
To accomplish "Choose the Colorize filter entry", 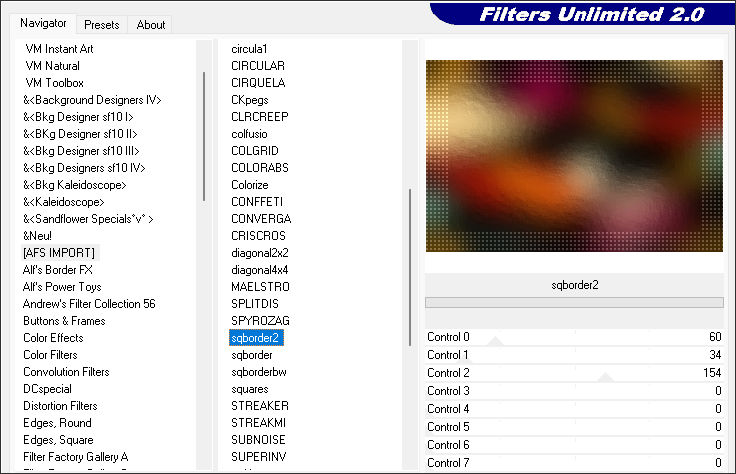I will coord(250,185).
